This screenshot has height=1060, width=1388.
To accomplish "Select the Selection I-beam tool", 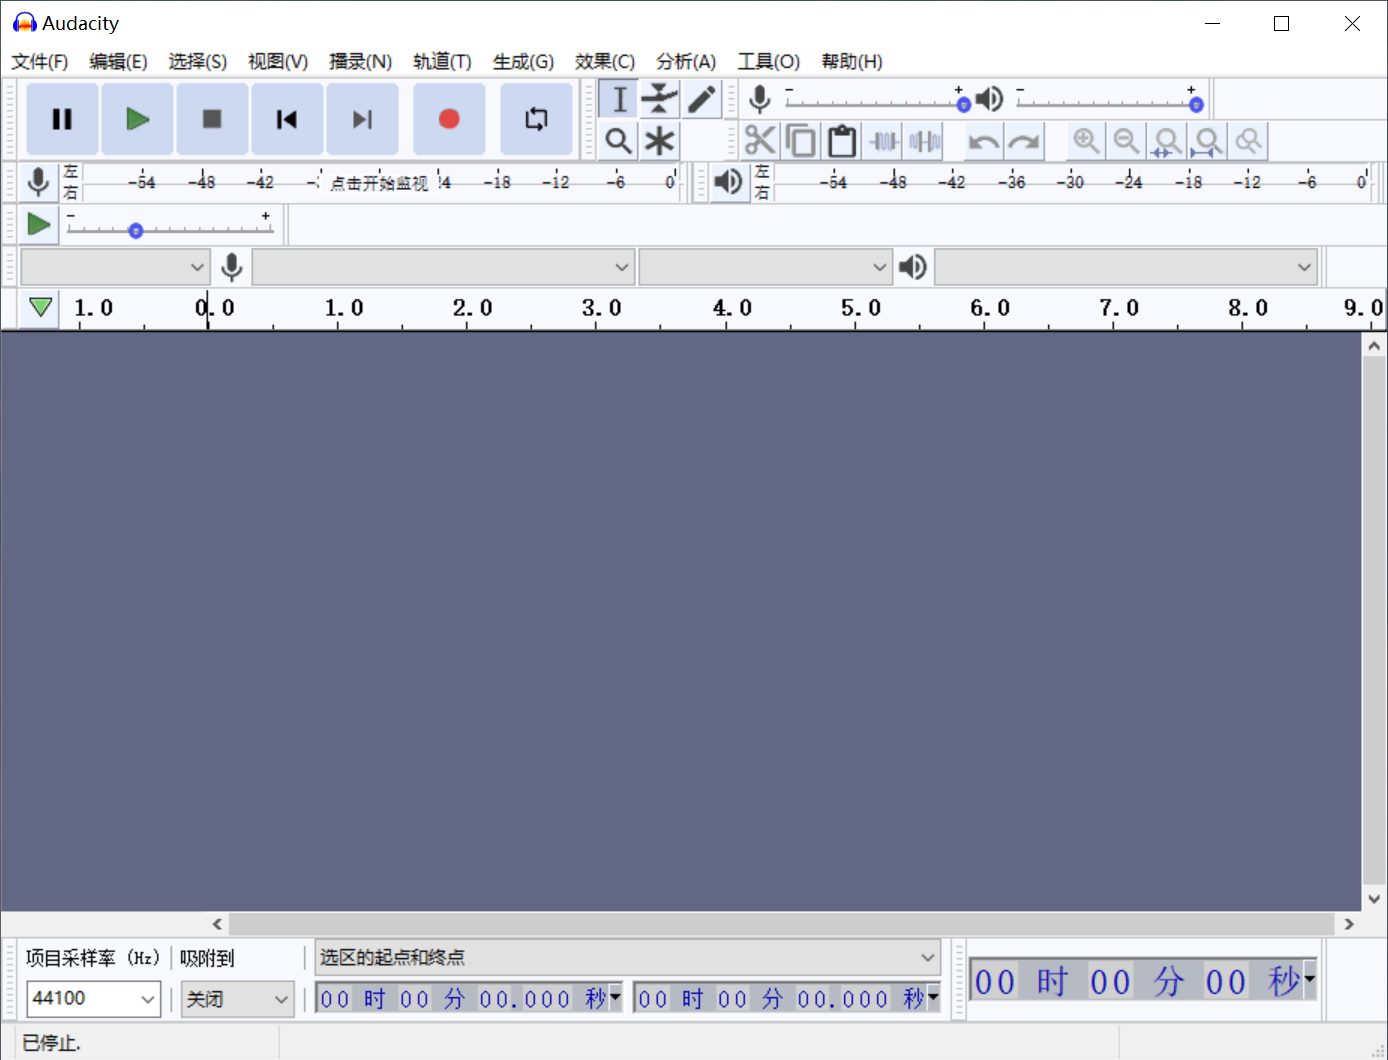I will click(619, 99).
